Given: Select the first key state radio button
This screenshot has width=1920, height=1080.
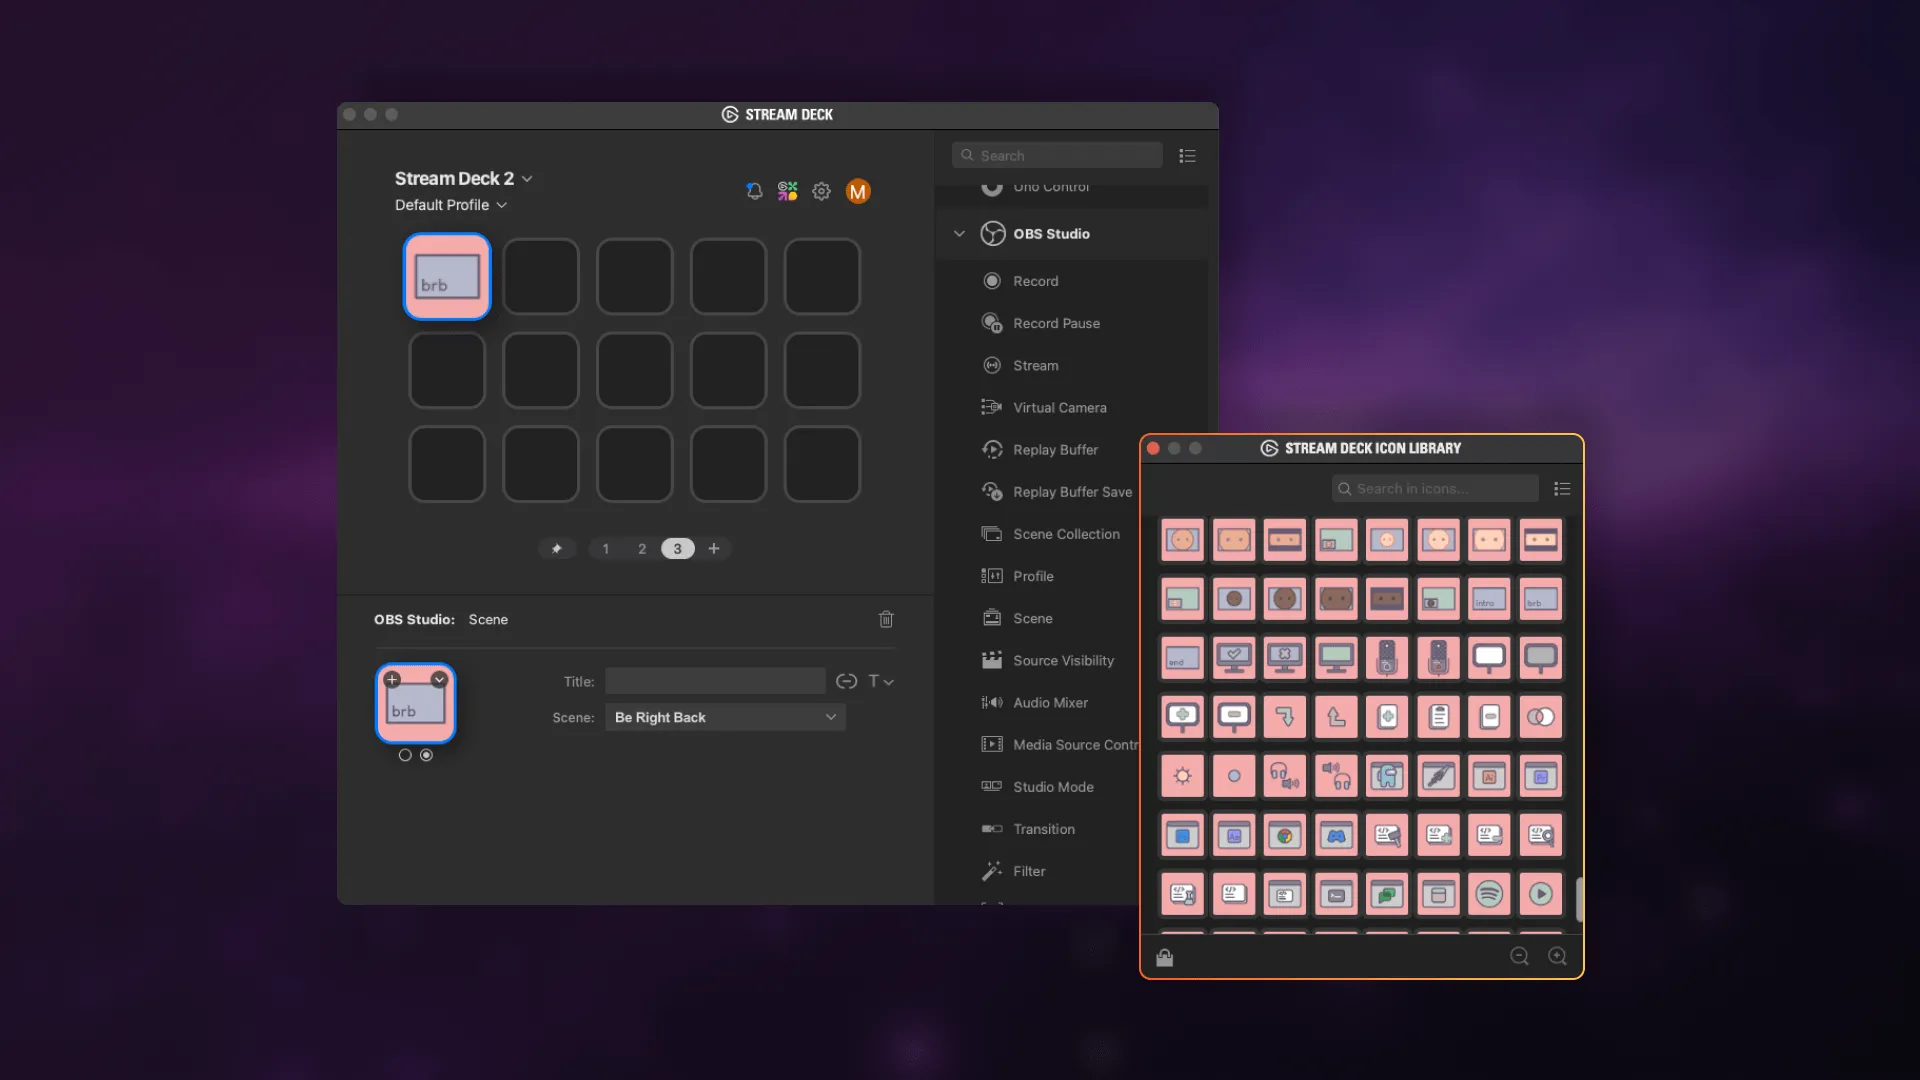Looking at the screenshot, I should [x=405, y=755].
